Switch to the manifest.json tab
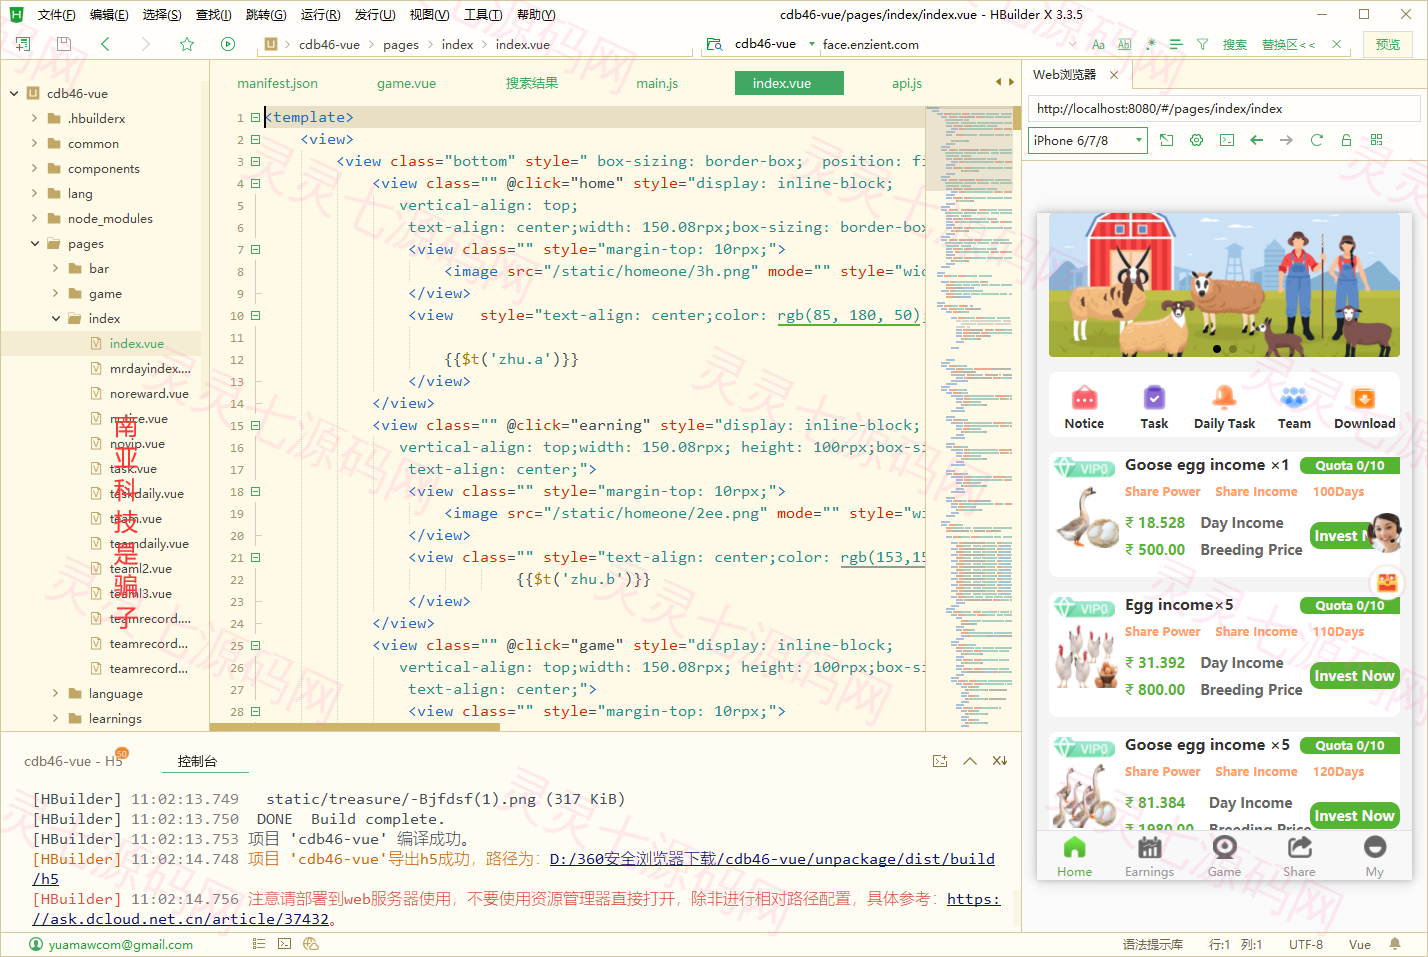 [x=277, y=83]
